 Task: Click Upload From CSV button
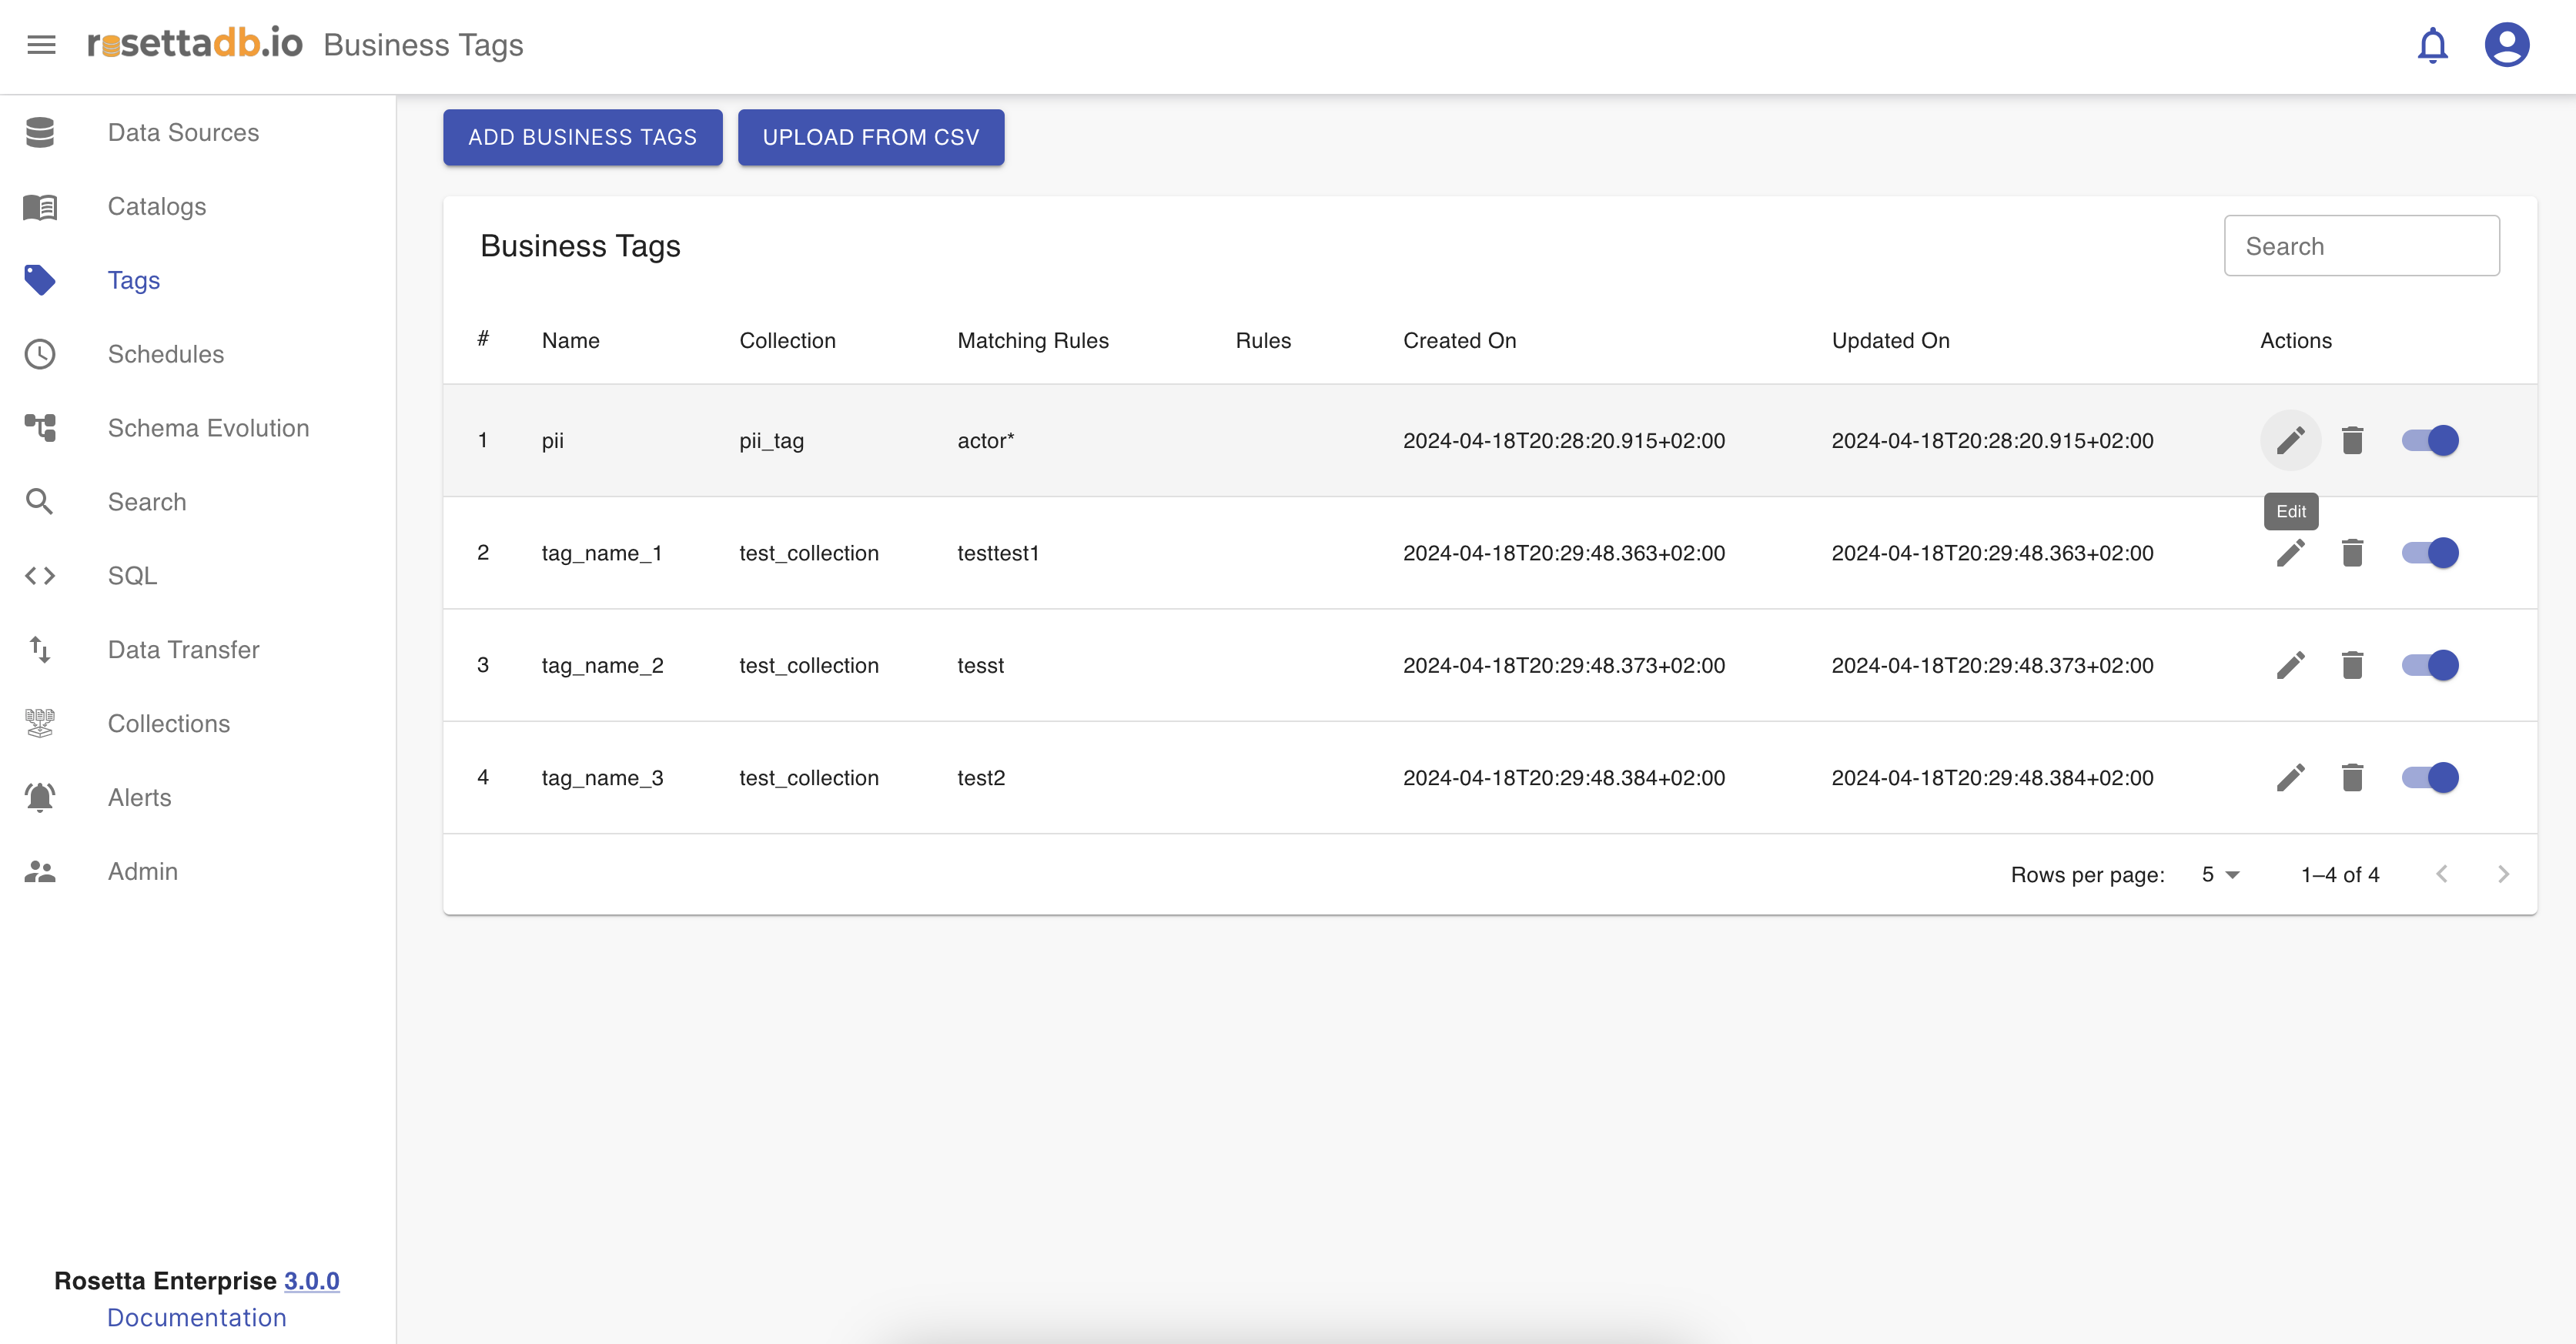click(x=870, y=137)
